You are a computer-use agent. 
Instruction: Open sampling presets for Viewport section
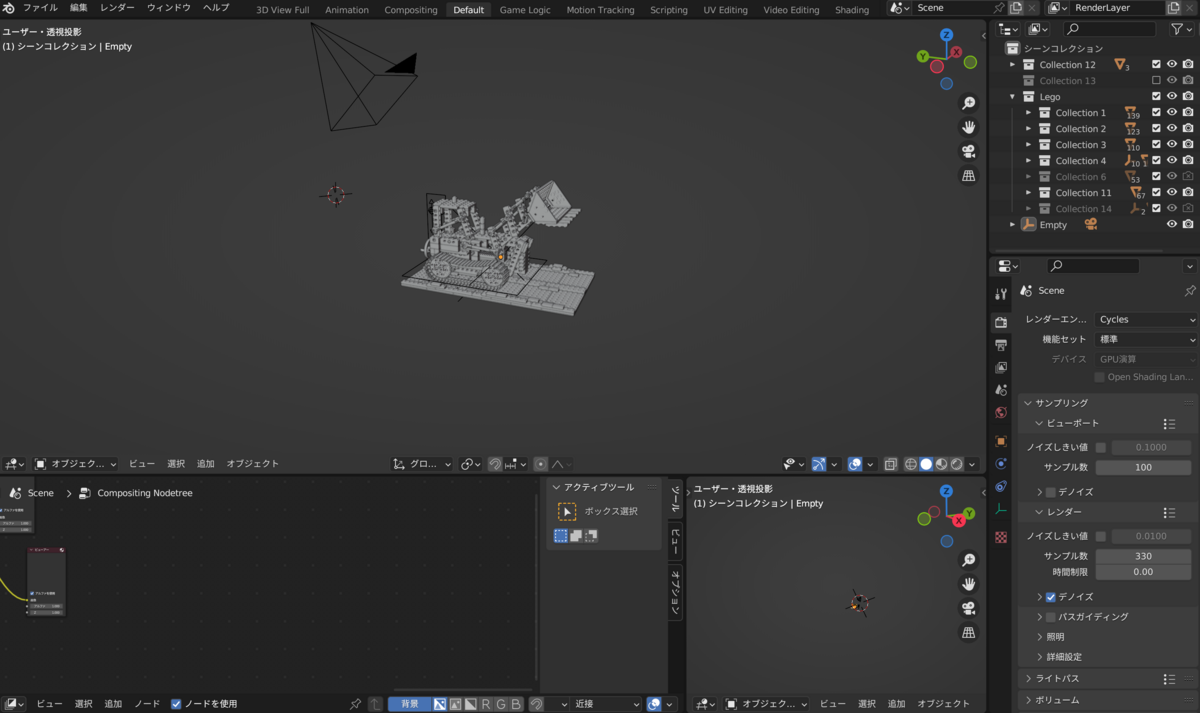coord(1169,424)
